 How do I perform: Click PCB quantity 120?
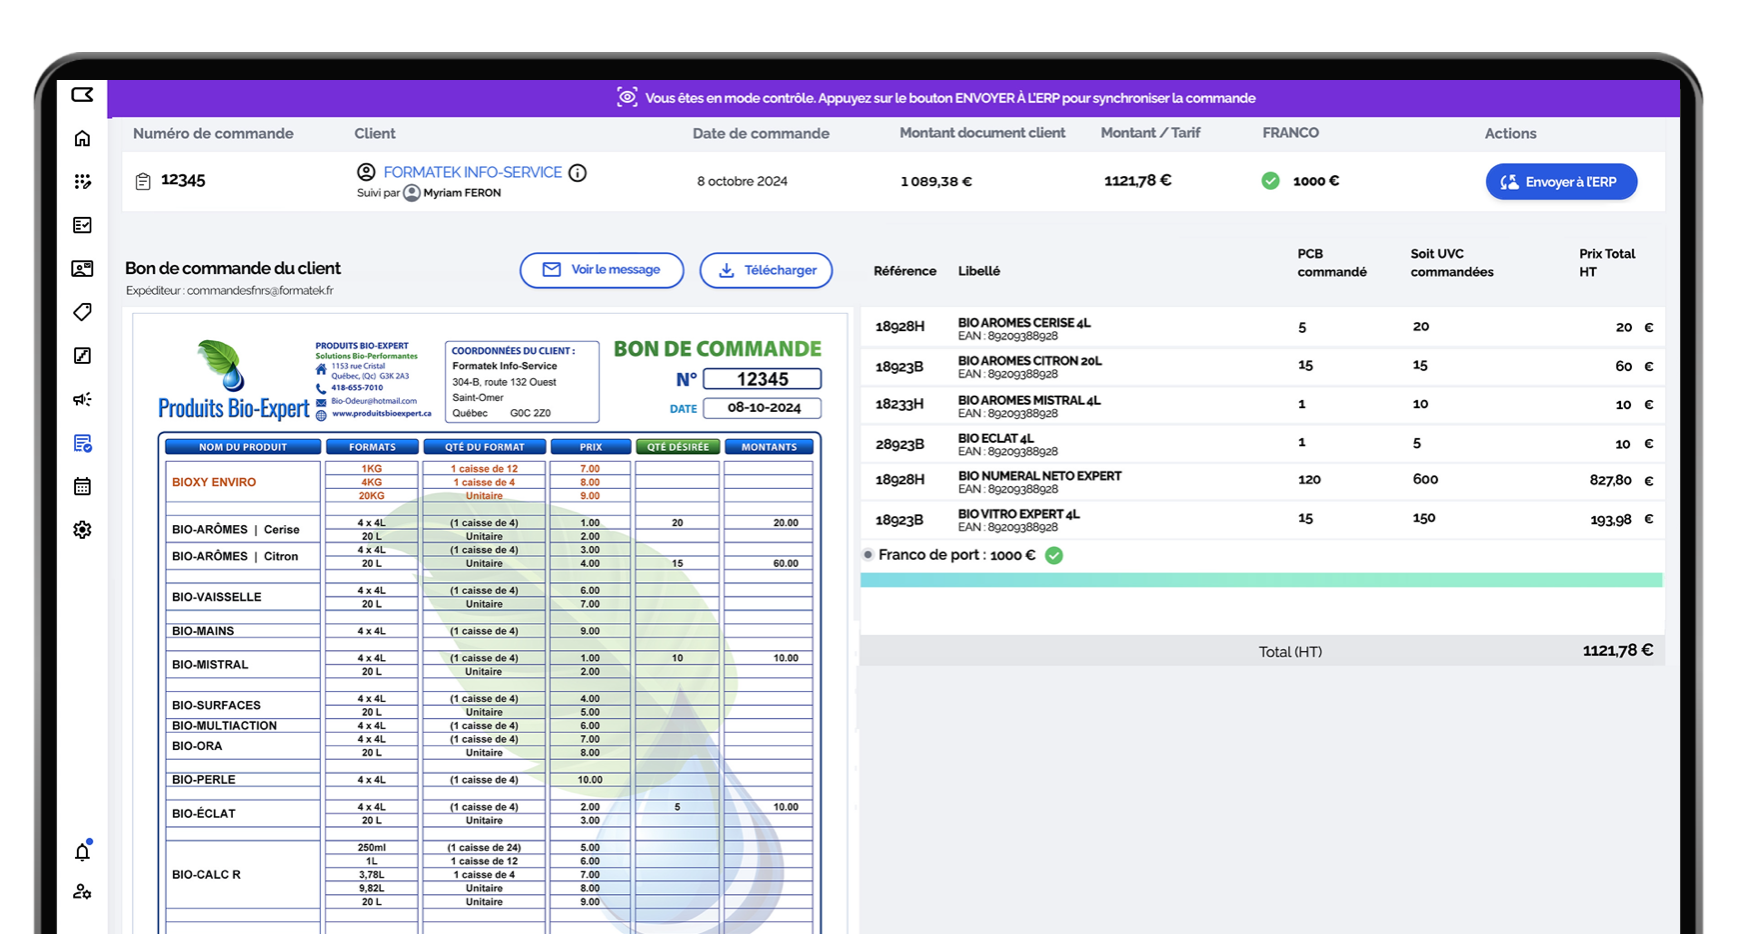click(x=1309, y=479)
